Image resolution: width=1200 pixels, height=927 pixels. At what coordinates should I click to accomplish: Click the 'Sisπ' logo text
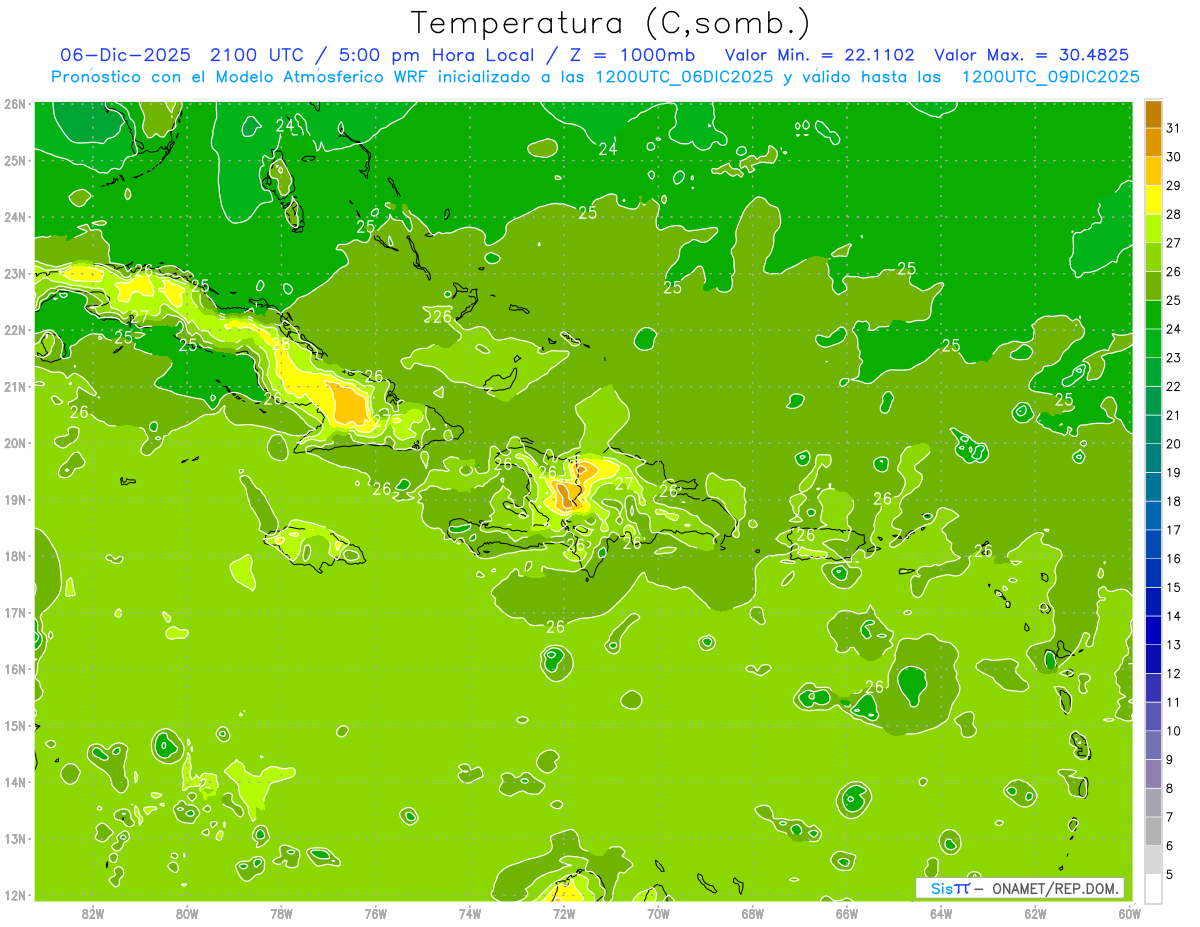pyautogui.click(x=950, y=888)
